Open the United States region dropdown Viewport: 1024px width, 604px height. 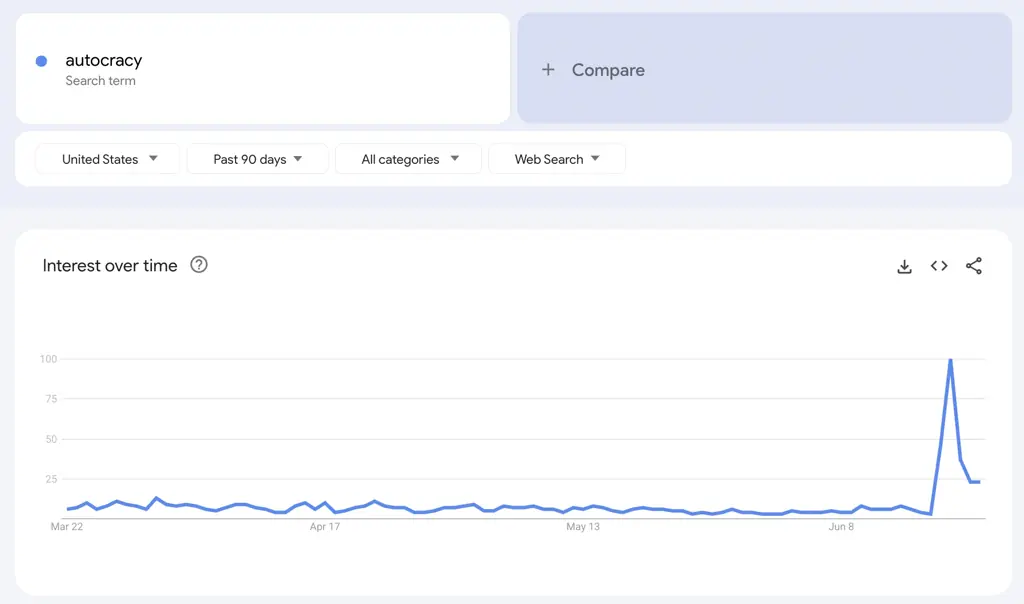point(107,159)
